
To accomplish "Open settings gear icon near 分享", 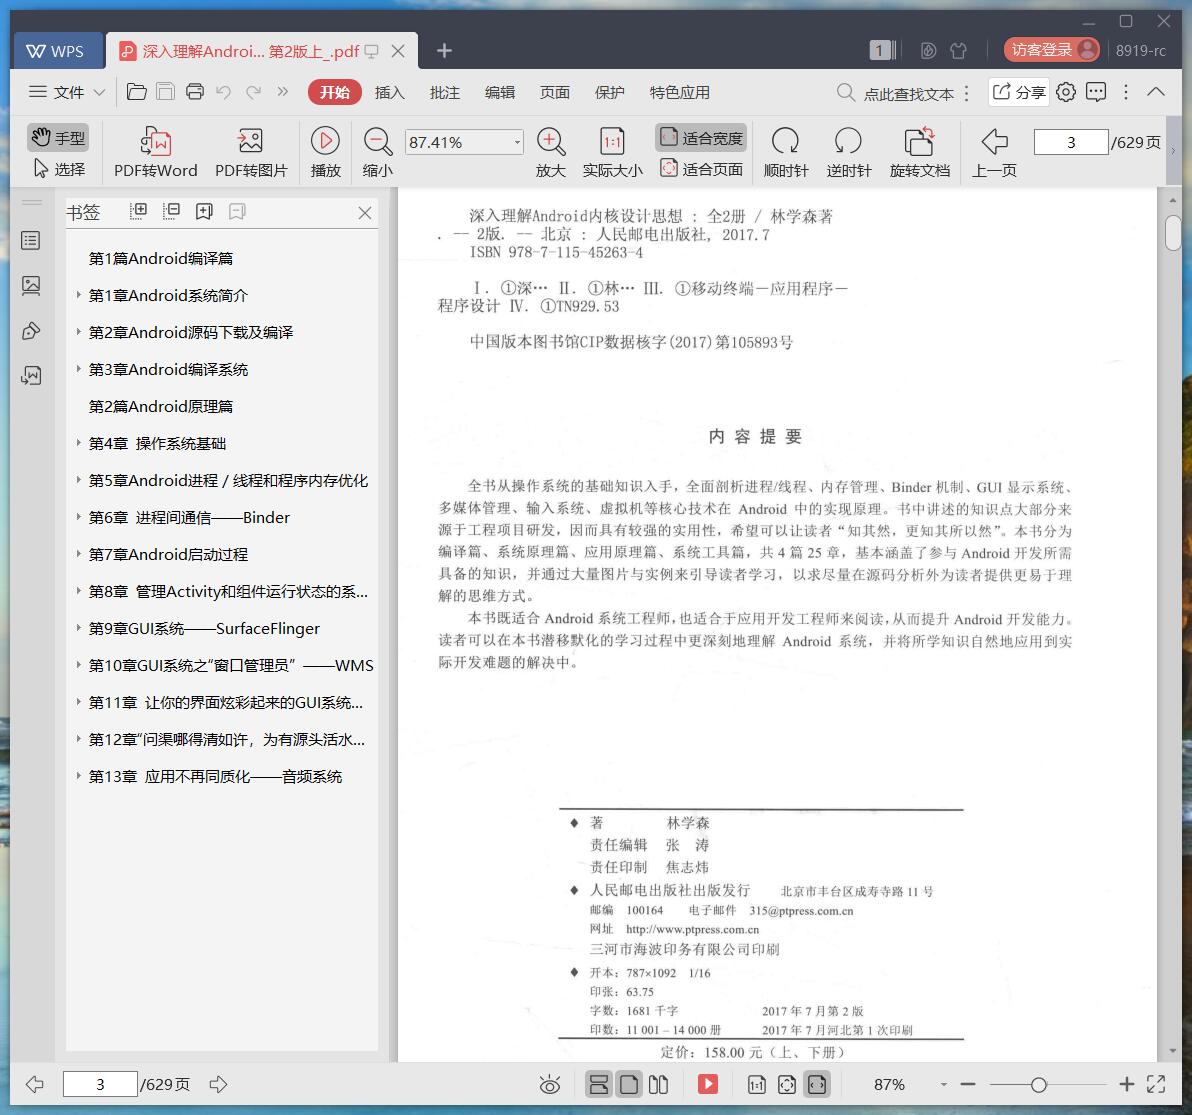I will coord(1066,92).
